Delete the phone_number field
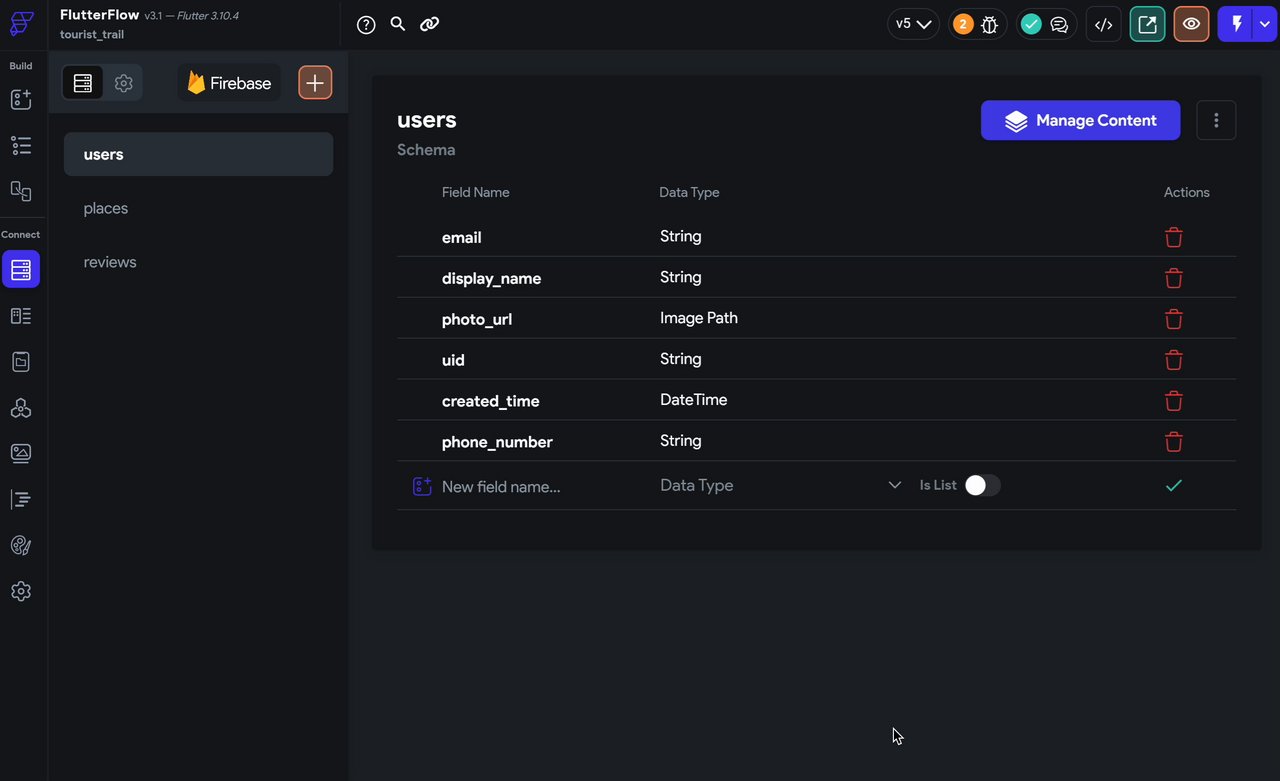Image resolution: width=1280 pixels, height=781 pixels. tap(1174, 442)
